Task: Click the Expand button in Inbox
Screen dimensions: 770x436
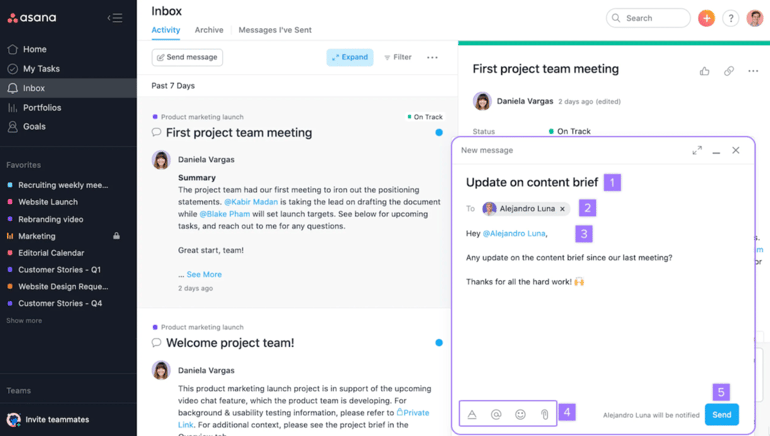Action: [350, 57]
